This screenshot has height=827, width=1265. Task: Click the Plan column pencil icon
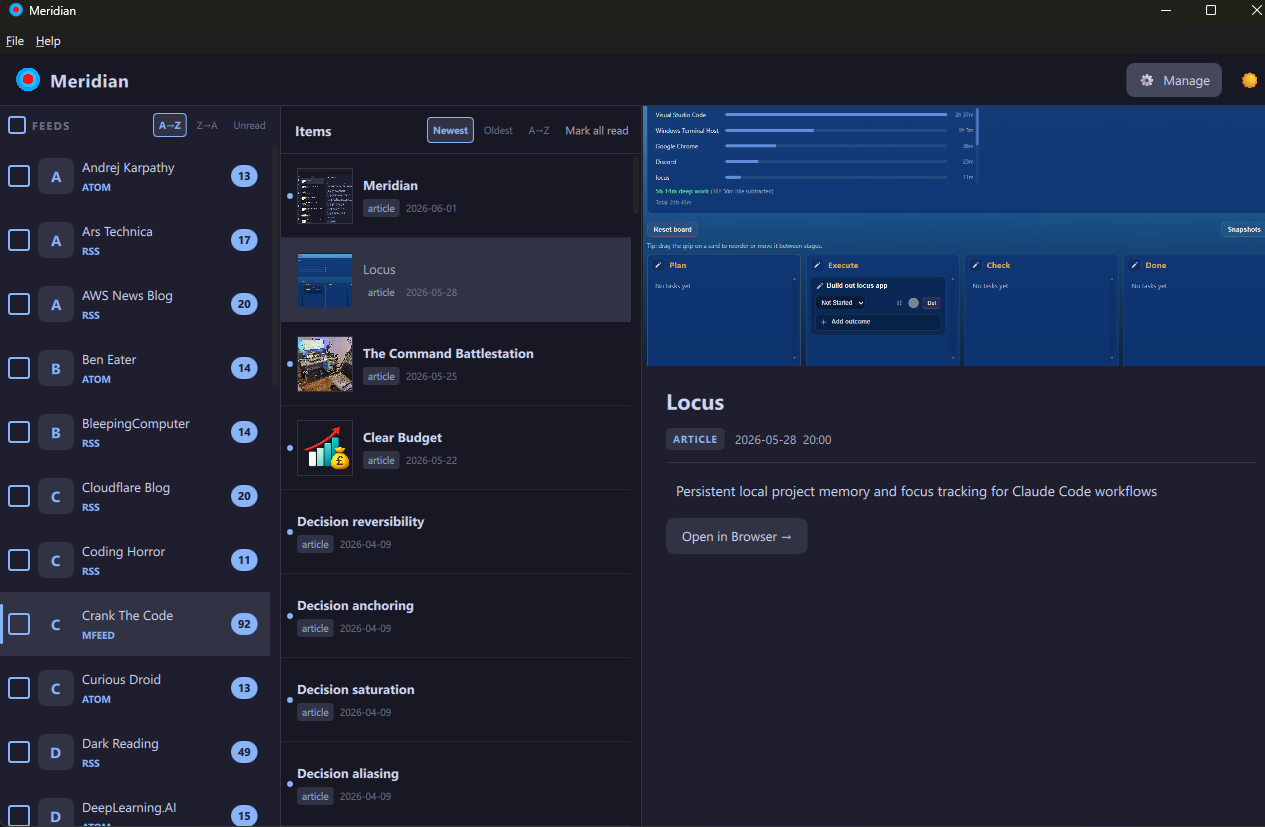coord(658,265)
